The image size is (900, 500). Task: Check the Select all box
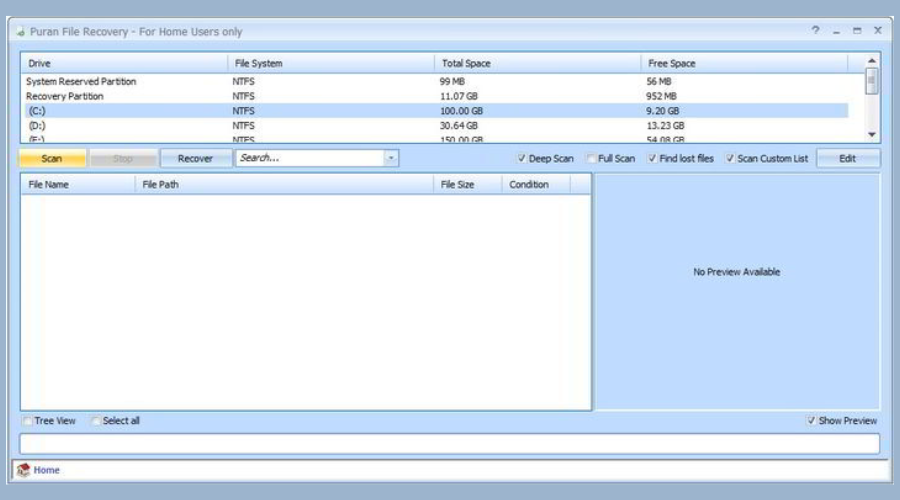click(x=96, y=421)
